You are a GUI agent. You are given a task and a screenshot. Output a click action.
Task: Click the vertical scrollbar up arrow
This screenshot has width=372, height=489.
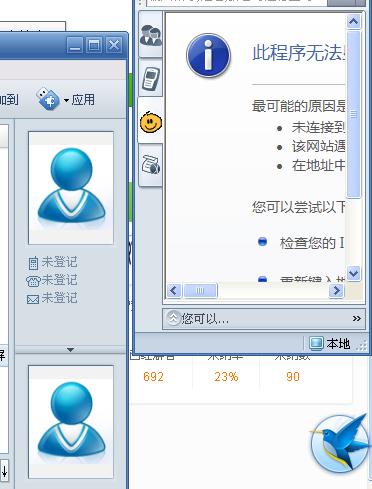click(353, 22)
